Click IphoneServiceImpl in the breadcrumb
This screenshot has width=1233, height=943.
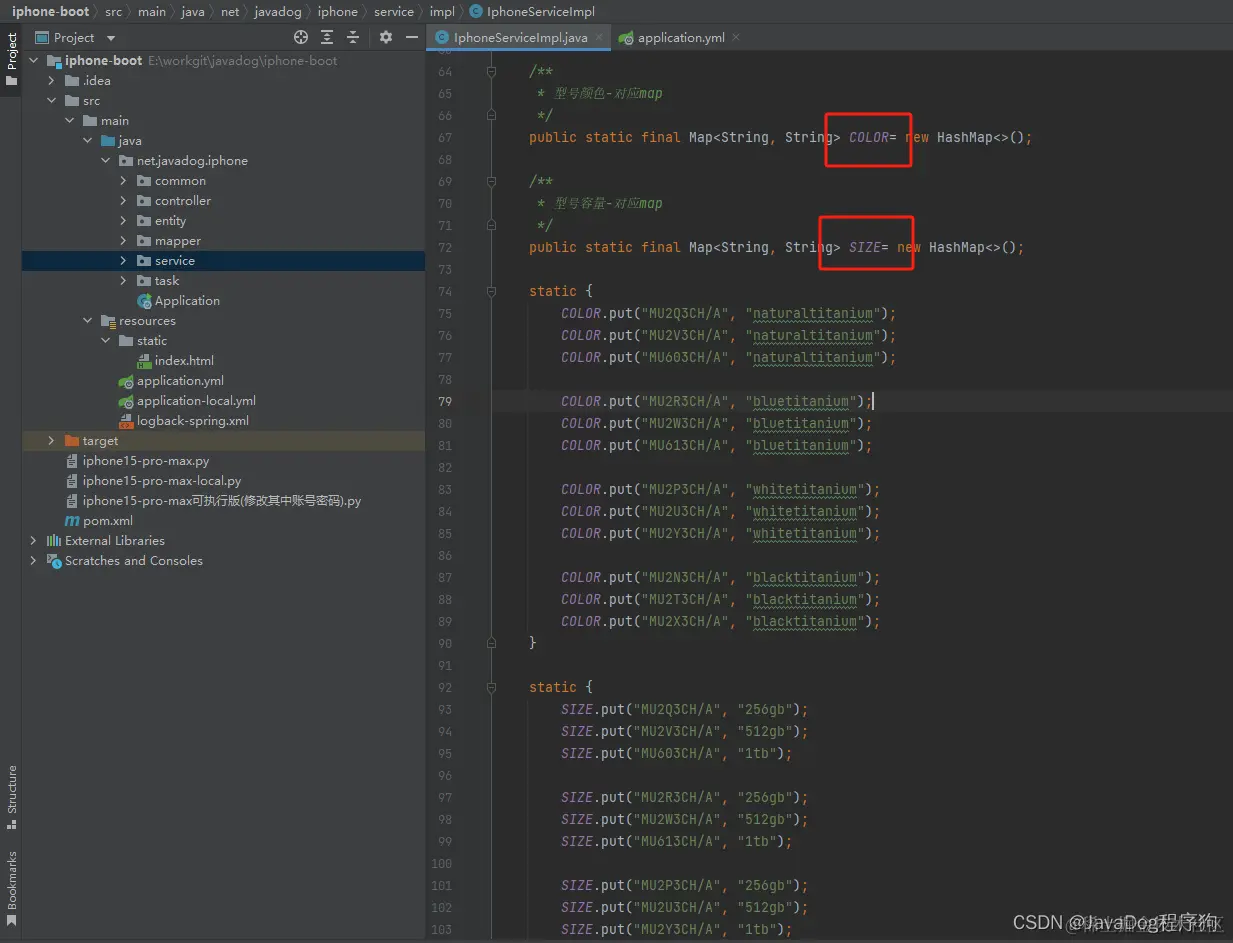pos(541,12)
